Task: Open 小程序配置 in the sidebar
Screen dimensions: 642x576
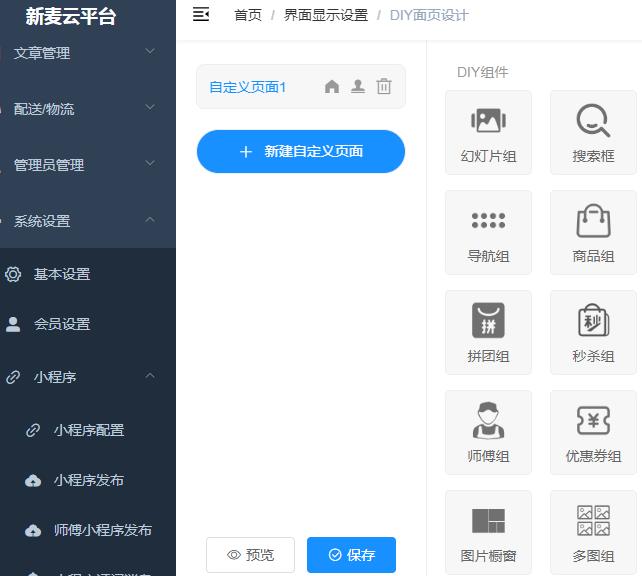Action: coord(89,430)
